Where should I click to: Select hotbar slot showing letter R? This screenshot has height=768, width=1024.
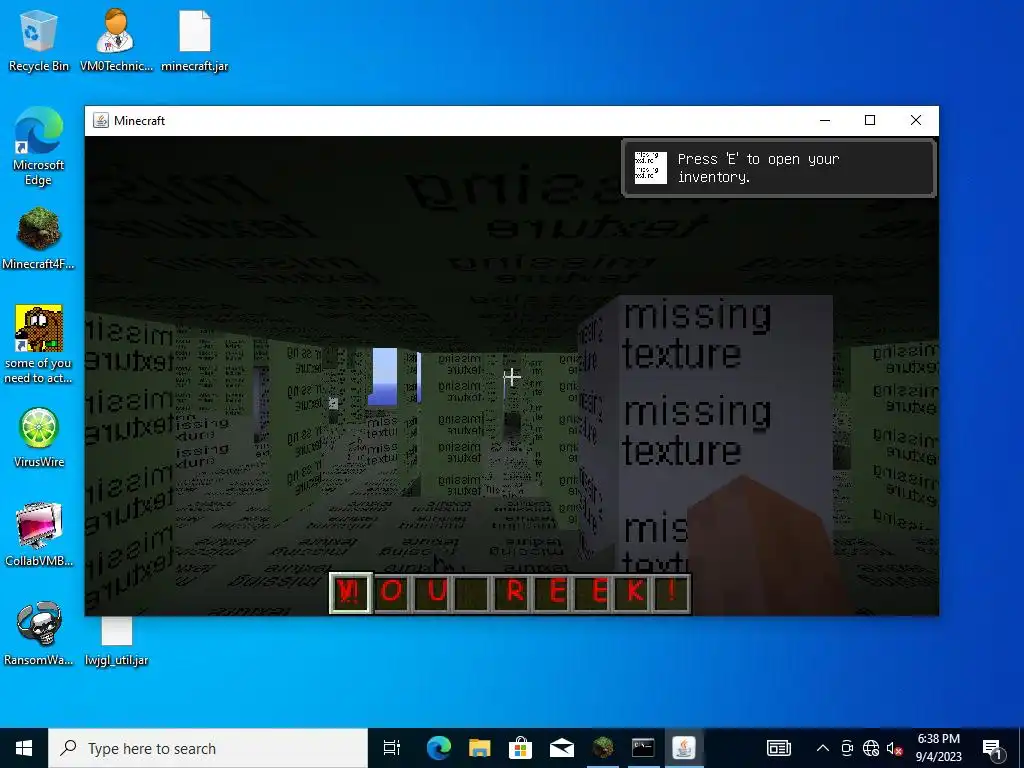pos(511,593)
